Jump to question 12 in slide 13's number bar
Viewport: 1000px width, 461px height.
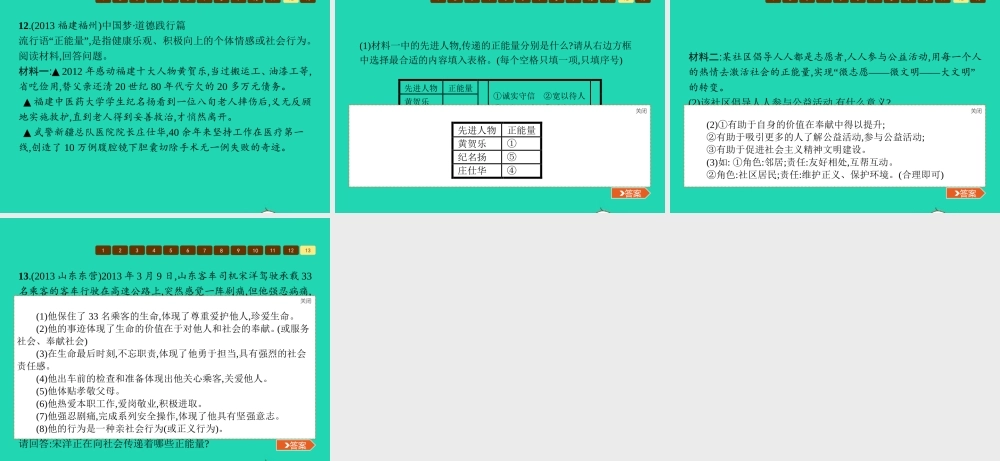pos(290,251)
